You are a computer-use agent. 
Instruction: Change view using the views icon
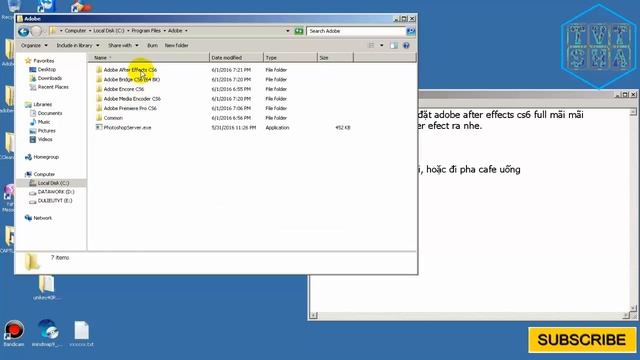(x=371, y=45)
